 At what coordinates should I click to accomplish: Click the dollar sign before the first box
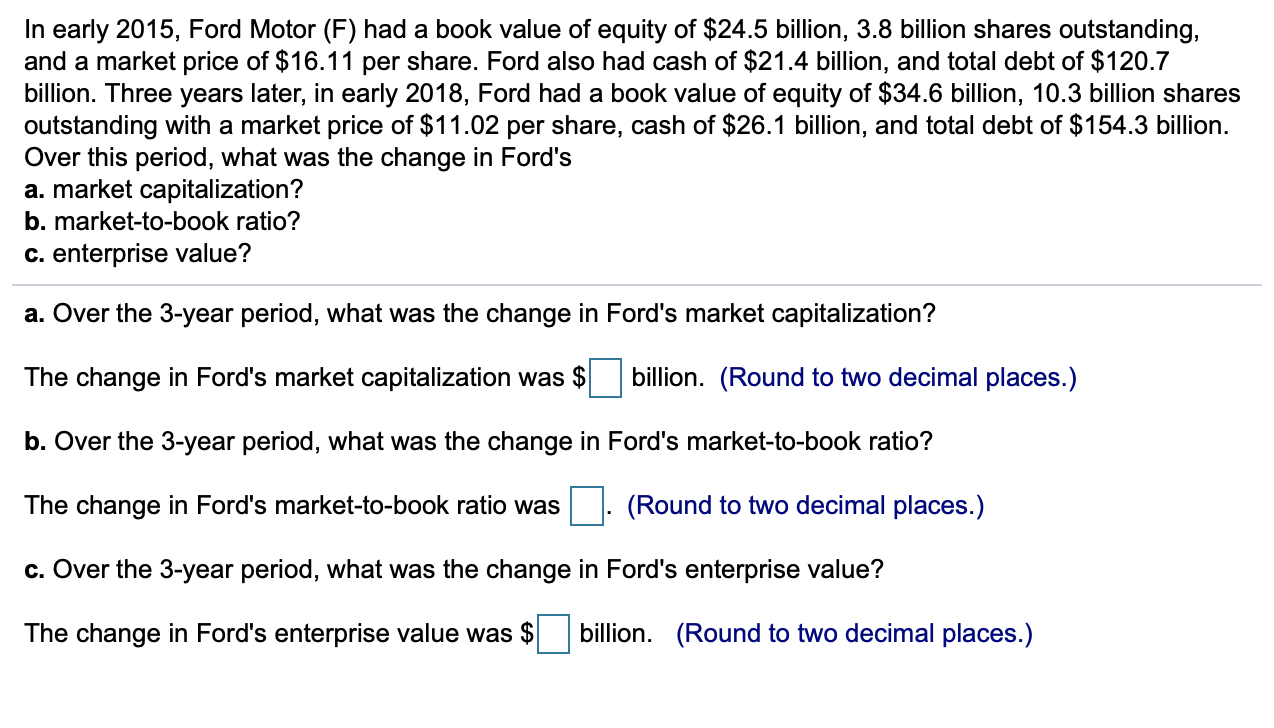pyautogui.click(x=578, y=377)
